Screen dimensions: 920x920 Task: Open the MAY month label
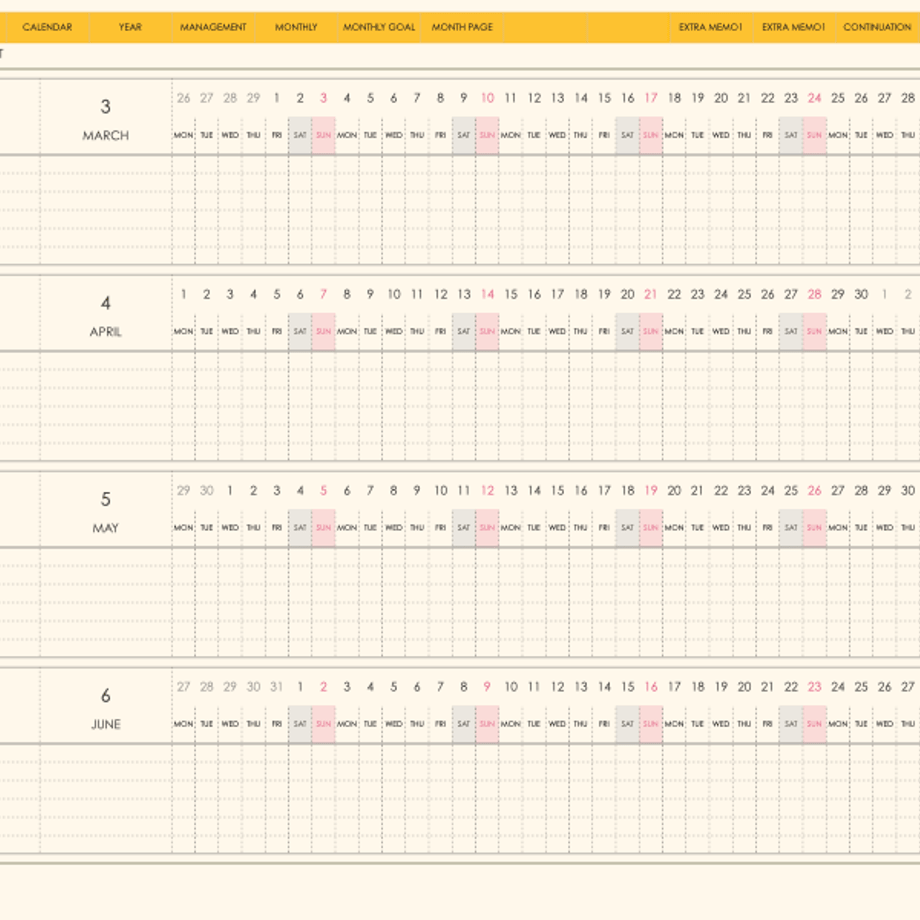click(106, 528)
